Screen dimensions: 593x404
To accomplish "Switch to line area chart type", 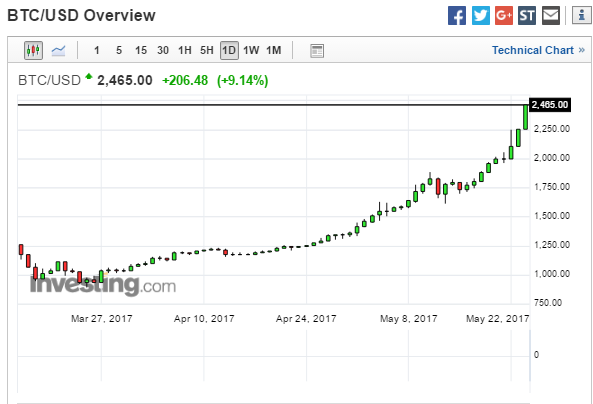I will (58, 50).
